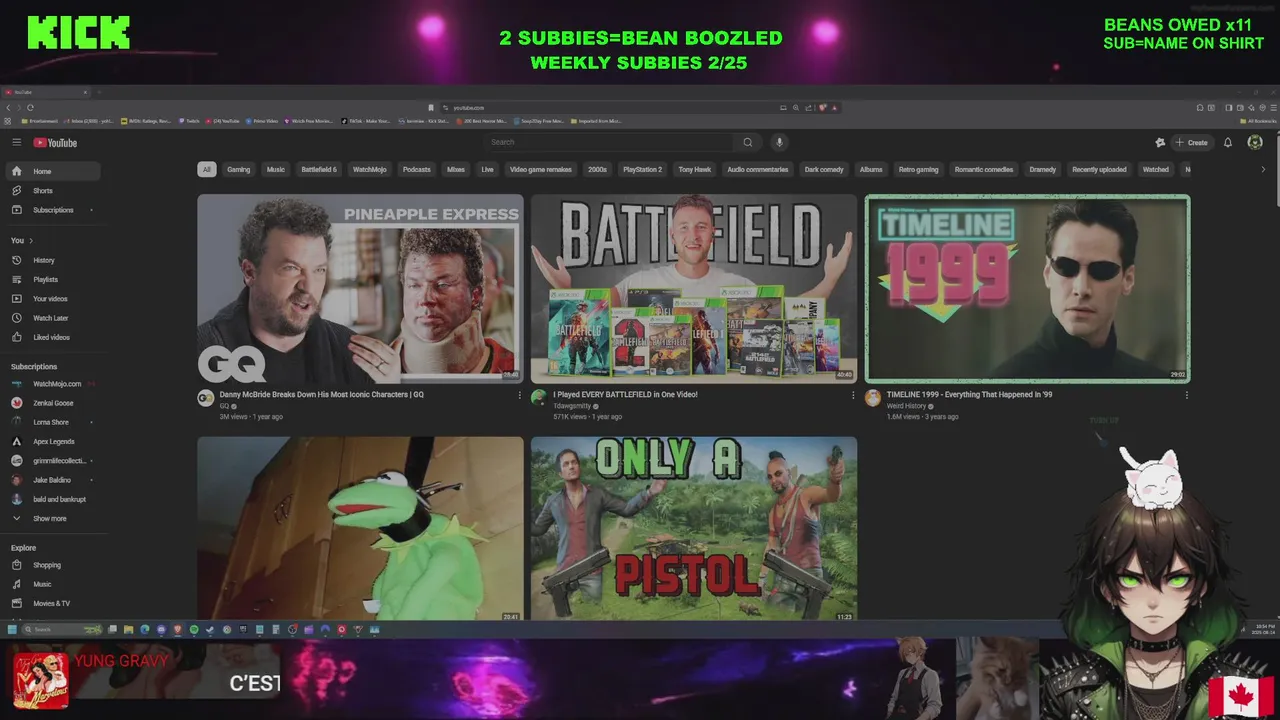Open the Every Battlefield video thumbnail
Screen dimensions: 1280x720
[694, 289]
